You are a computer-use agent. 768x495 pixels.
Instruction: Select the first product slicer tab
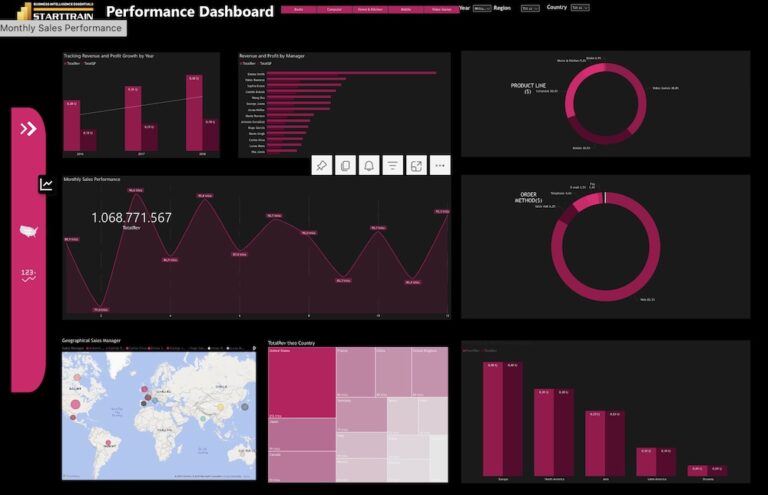(298, 9)
